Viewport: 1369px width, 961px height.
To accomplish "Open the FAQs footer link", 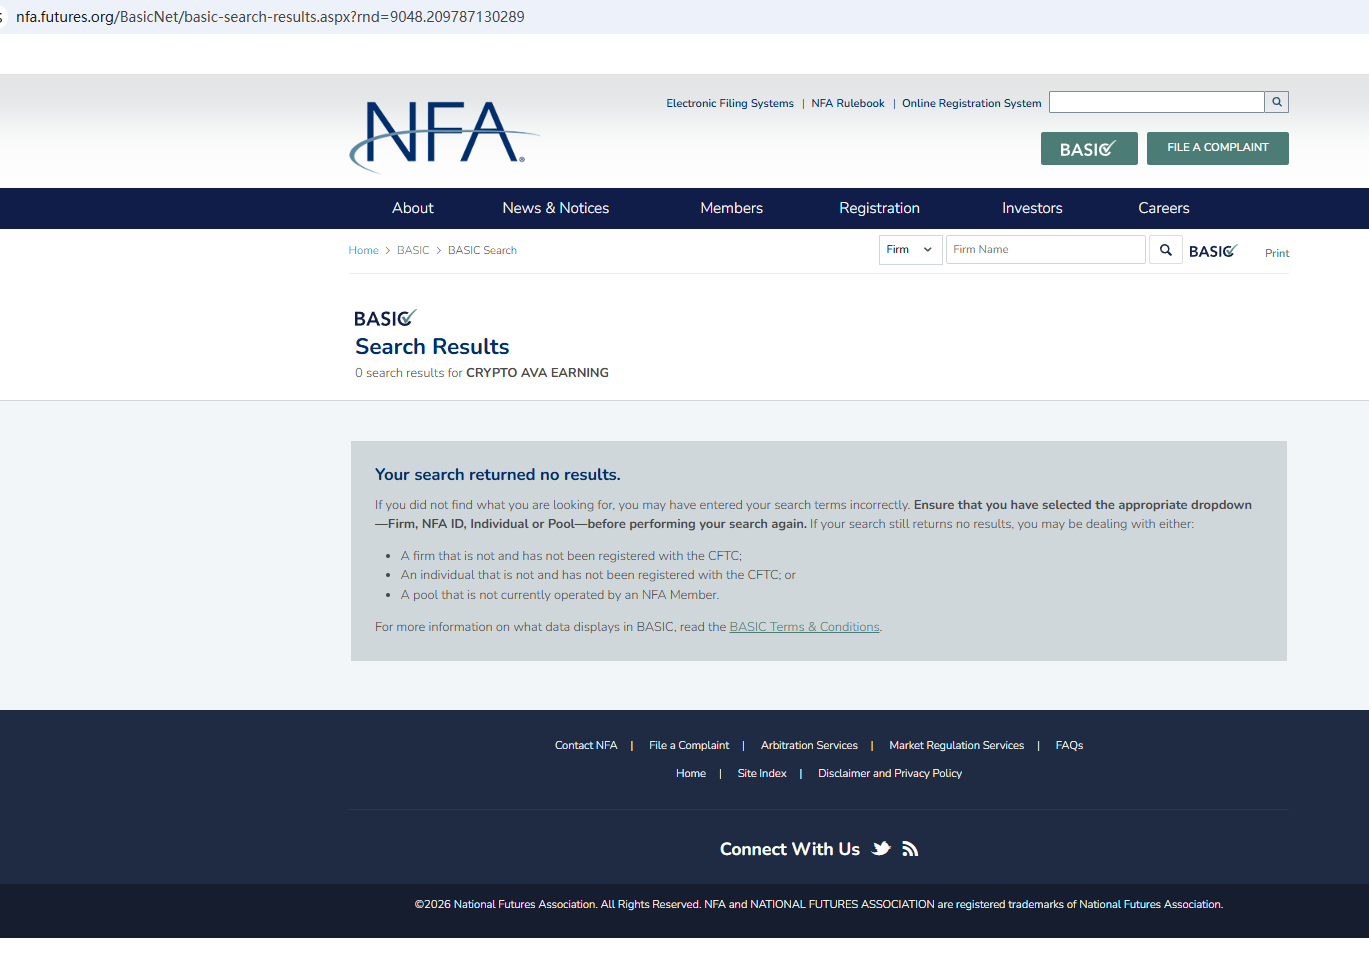I will click(1069, 746).
